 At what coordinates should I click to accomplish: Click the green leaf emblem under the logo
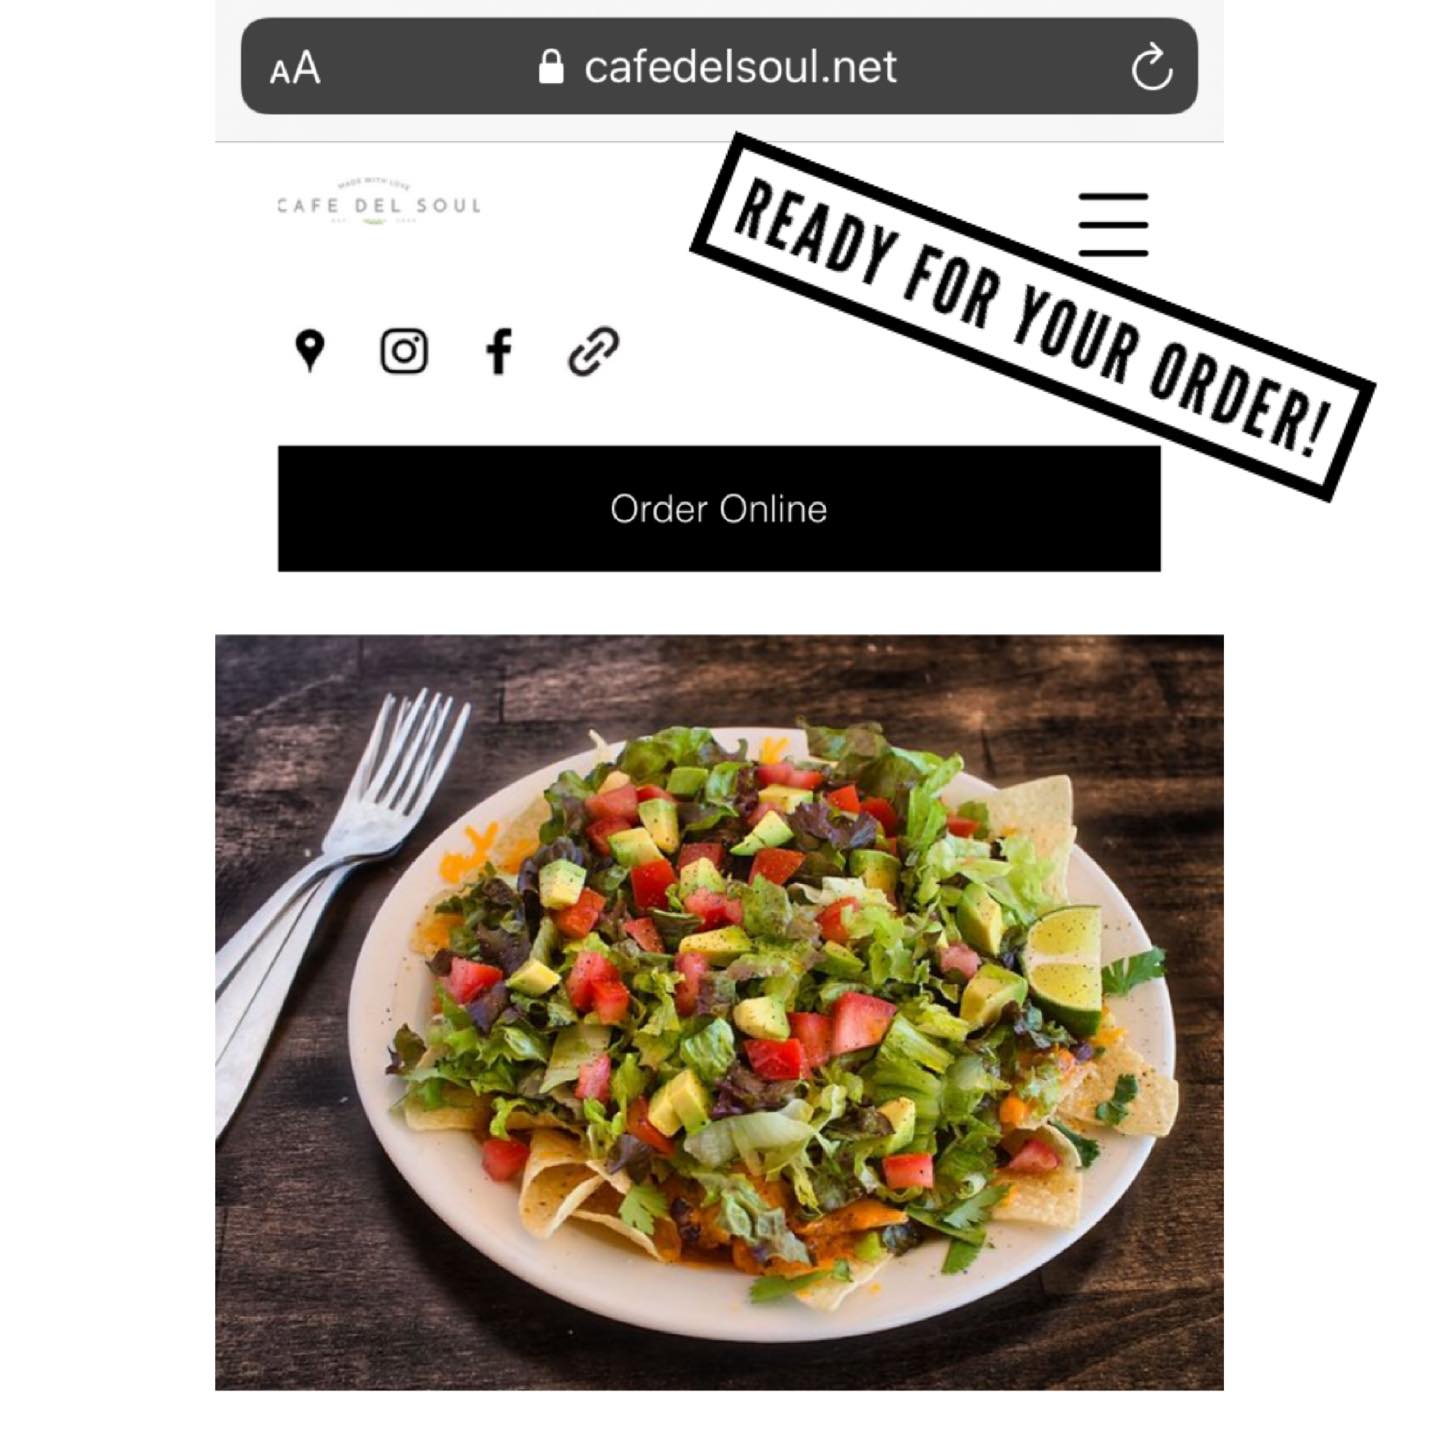pos(375,221)
